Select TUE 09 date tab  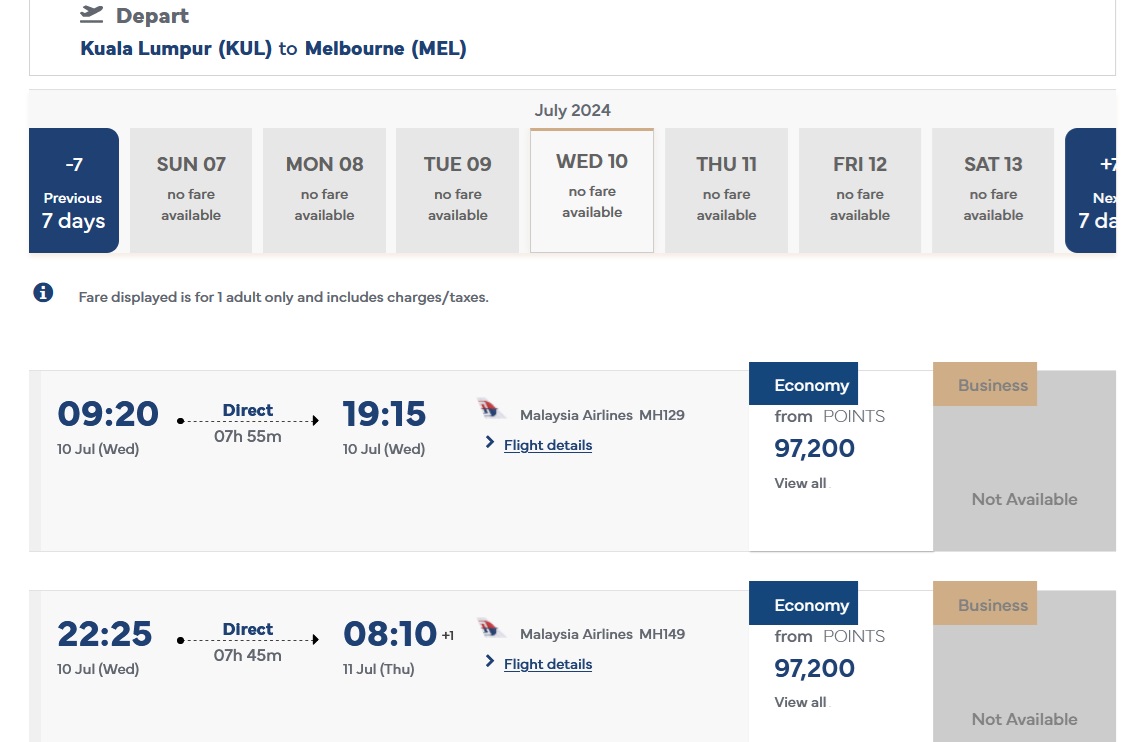pos(458,191)
